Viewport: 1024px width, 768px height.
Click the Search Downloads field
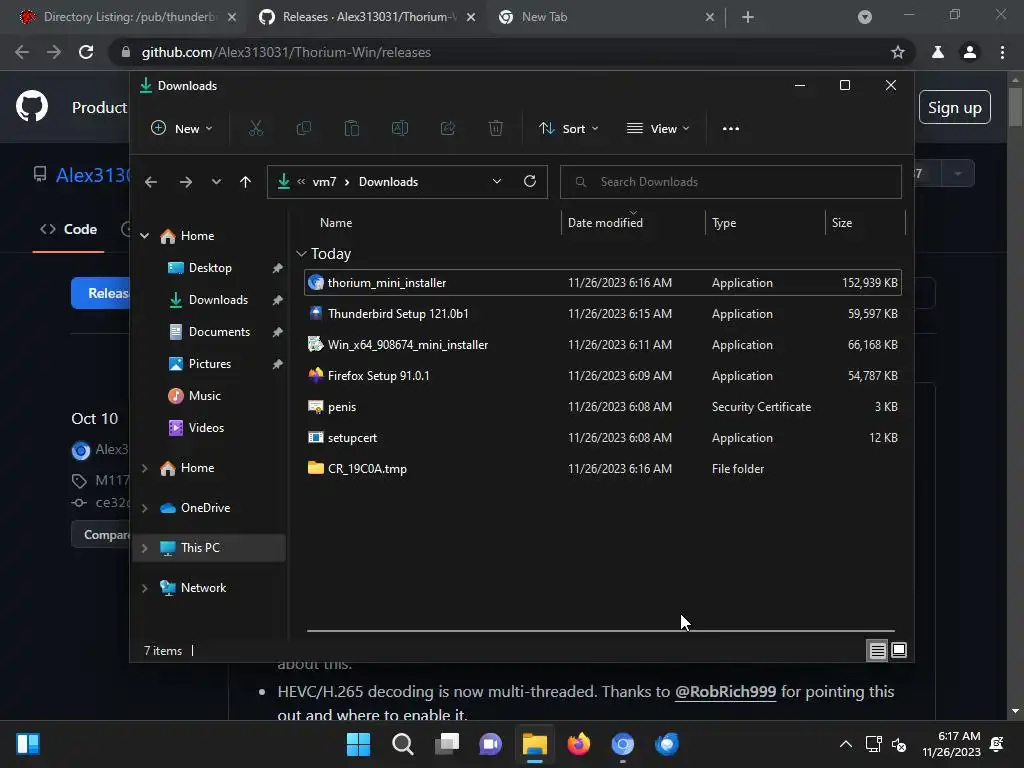point(731,182)
